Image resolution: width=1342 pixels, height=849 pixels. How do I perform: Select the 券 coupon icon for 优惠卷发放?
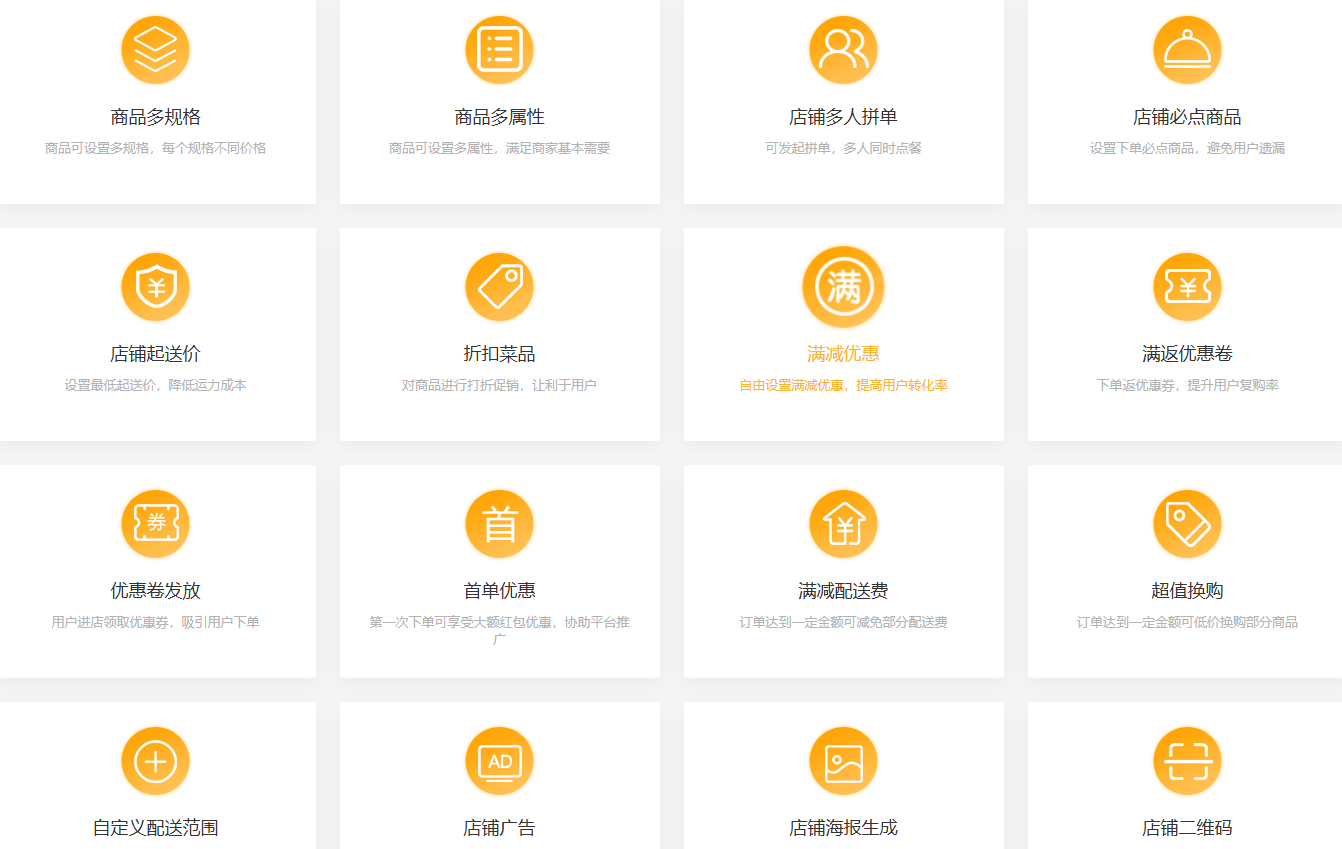click(155, 524)
